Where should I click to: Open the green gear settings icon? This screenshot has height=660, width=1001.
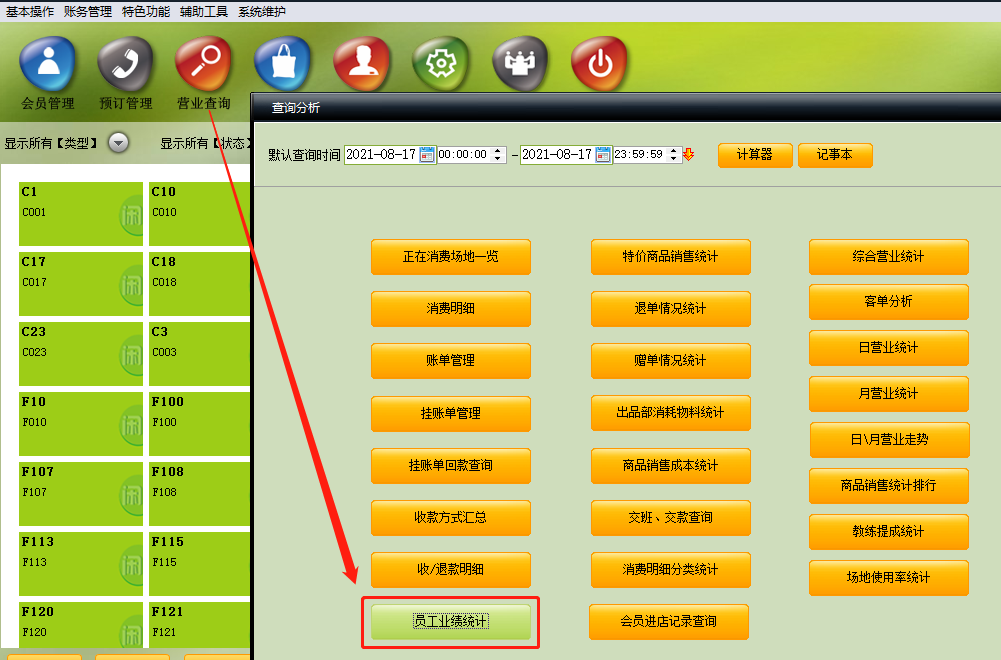[x=440, y=64]
